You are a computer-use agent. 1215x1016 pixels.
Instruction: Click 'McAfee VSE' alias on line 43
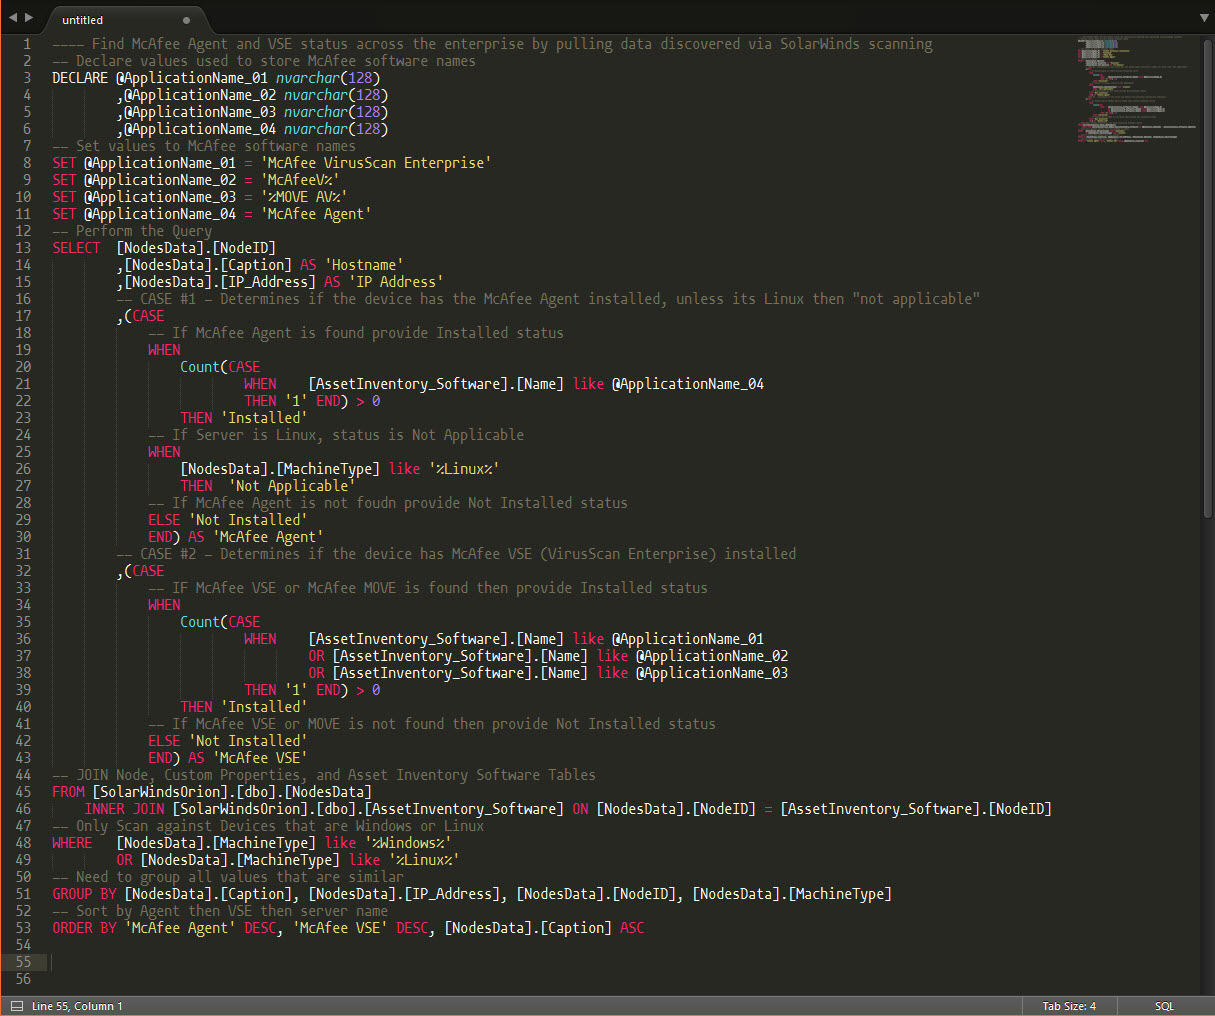tap(260, 758)
